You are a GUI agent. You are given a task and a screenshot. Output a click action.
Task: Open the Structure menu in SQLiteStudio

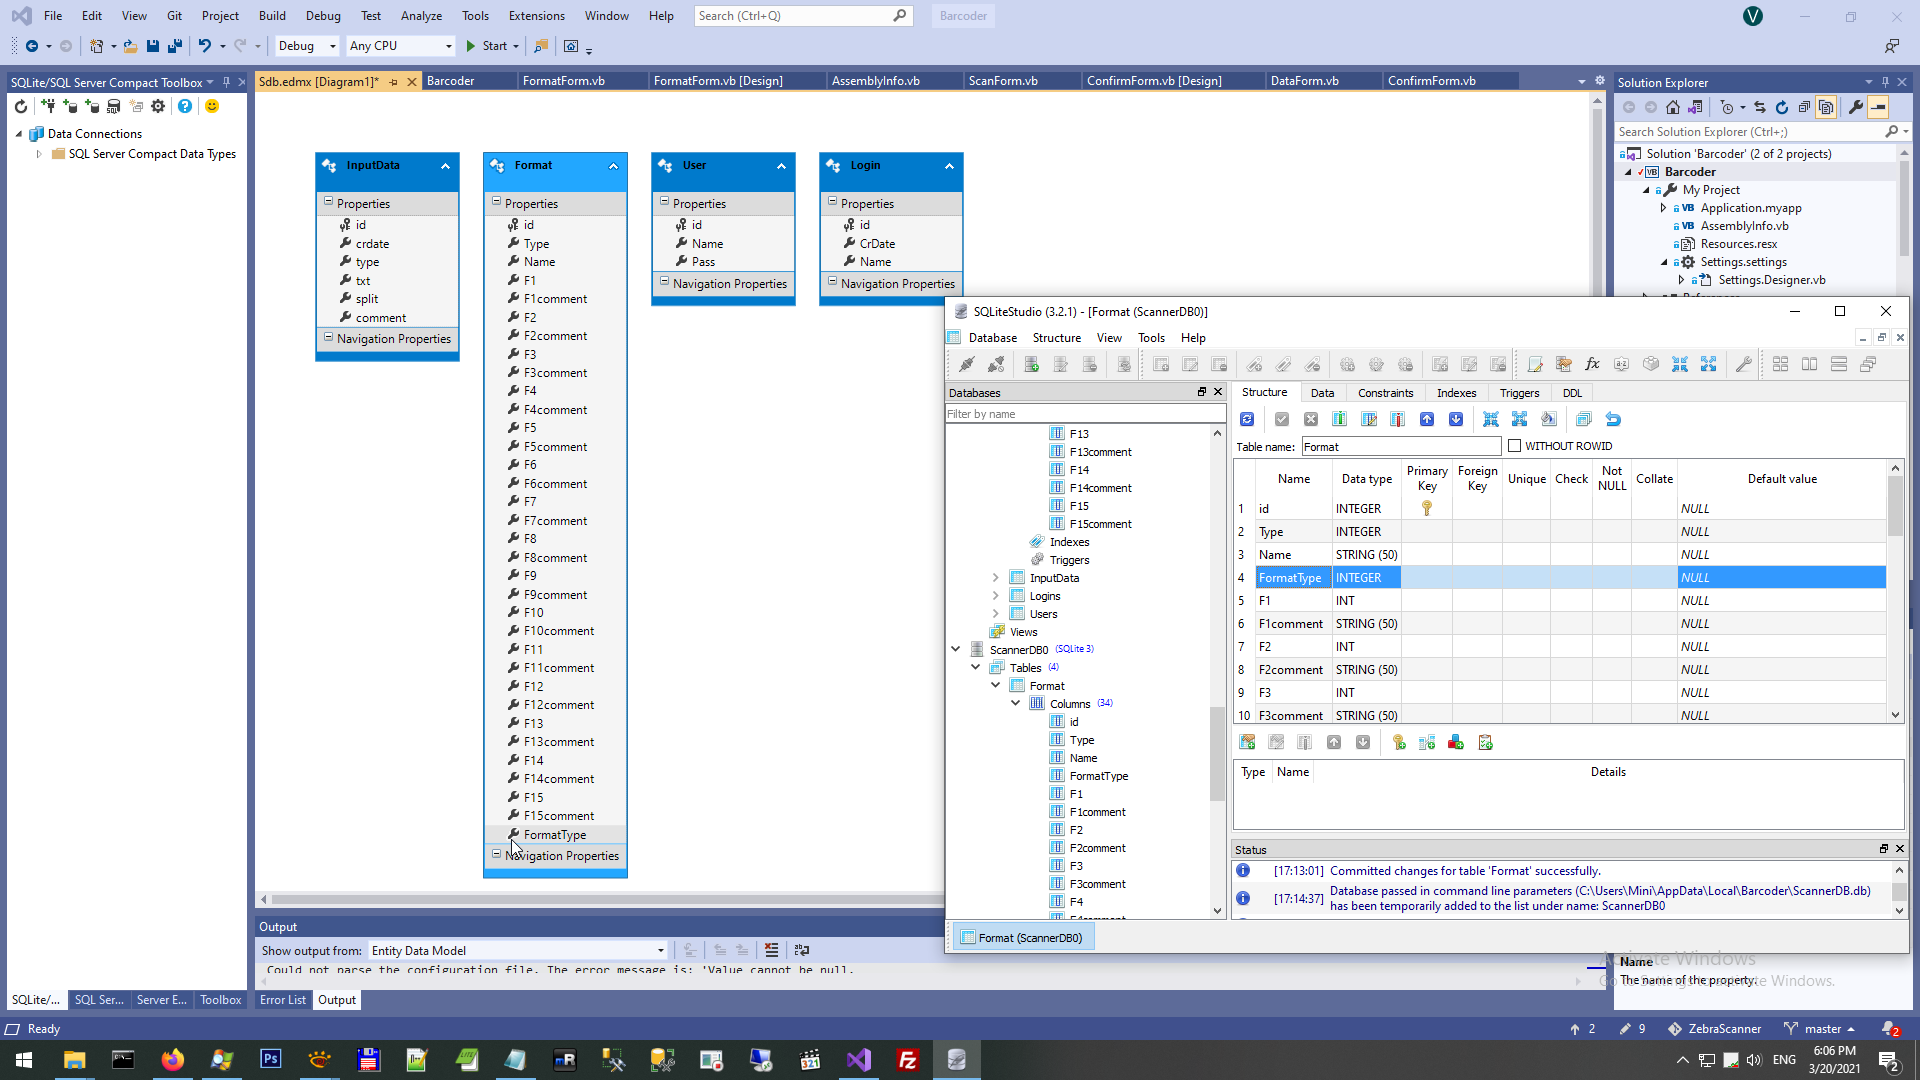click(x=1056, y=338)
